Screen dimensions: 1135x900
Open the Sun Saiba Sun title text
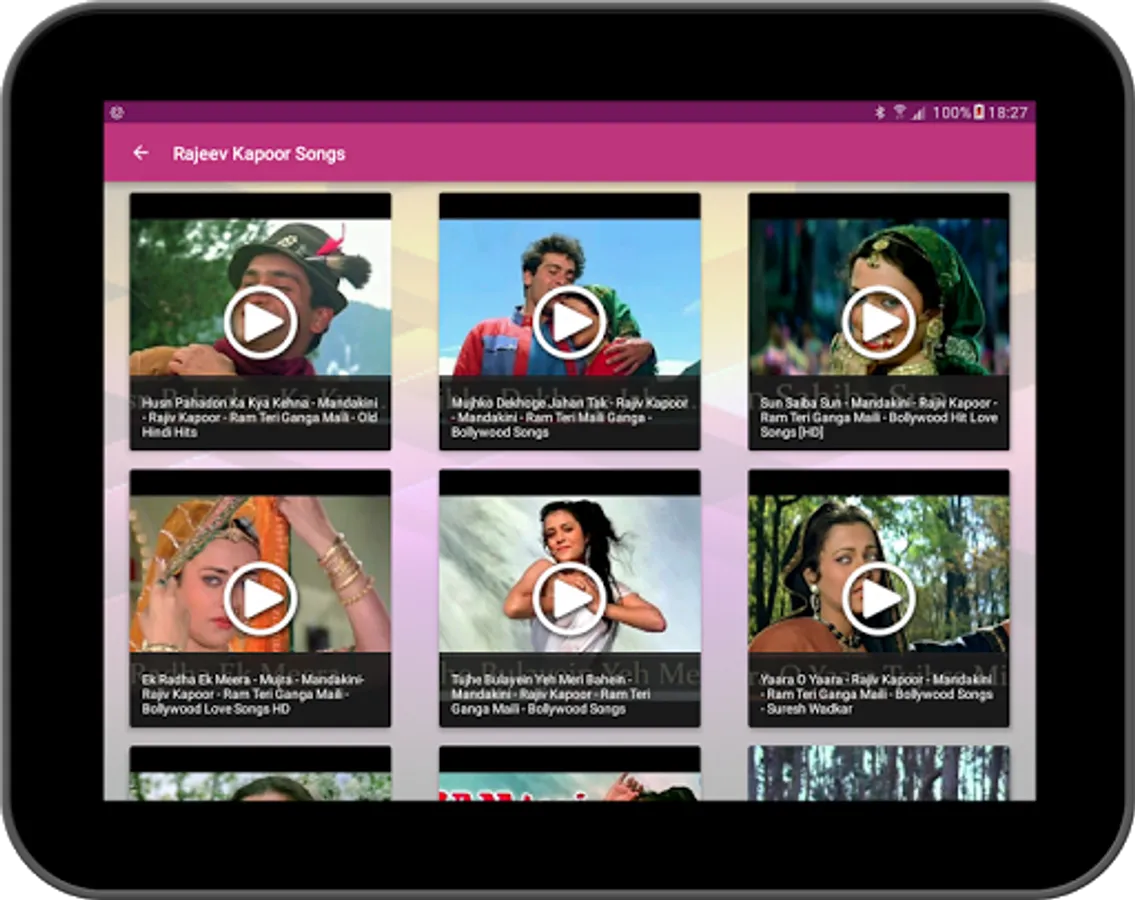click(x=879, y=417)
